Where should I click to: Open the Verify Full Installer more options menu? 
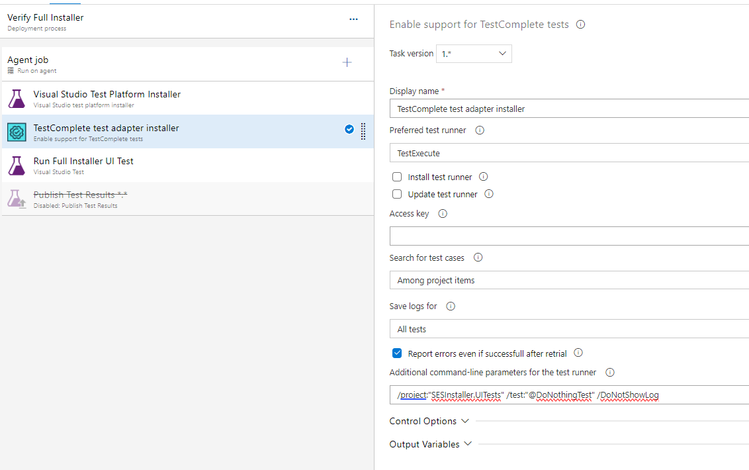[353, 19]
